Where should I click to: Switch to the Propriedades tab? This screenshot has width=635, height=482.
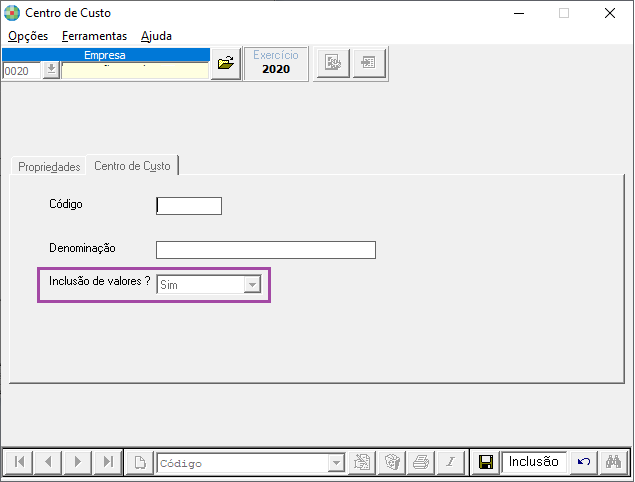[x=49, y=166]
